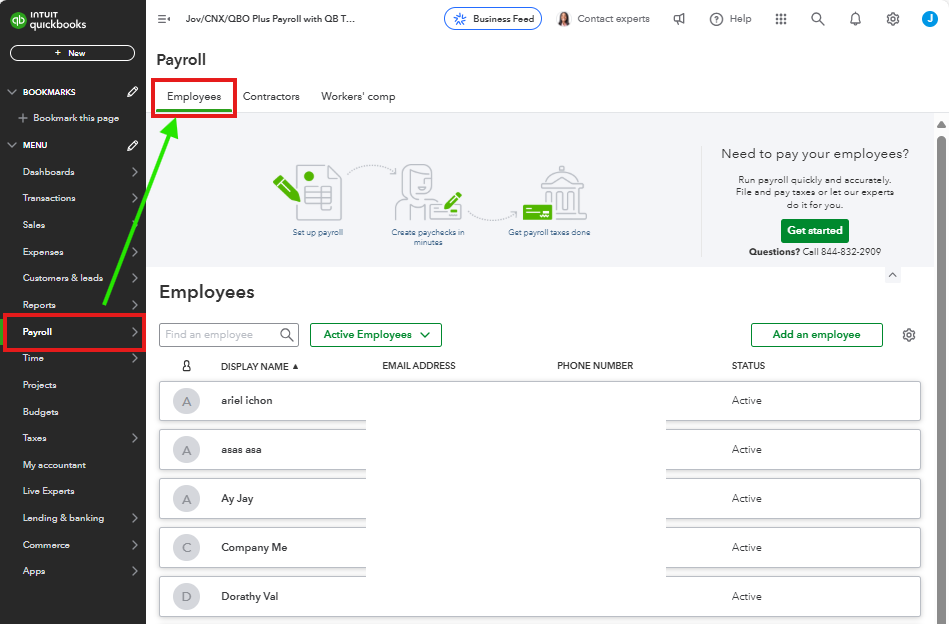Collapse the sidebar with the hamburger icon
Screen dimensions: 949x624
coord(163,19)
